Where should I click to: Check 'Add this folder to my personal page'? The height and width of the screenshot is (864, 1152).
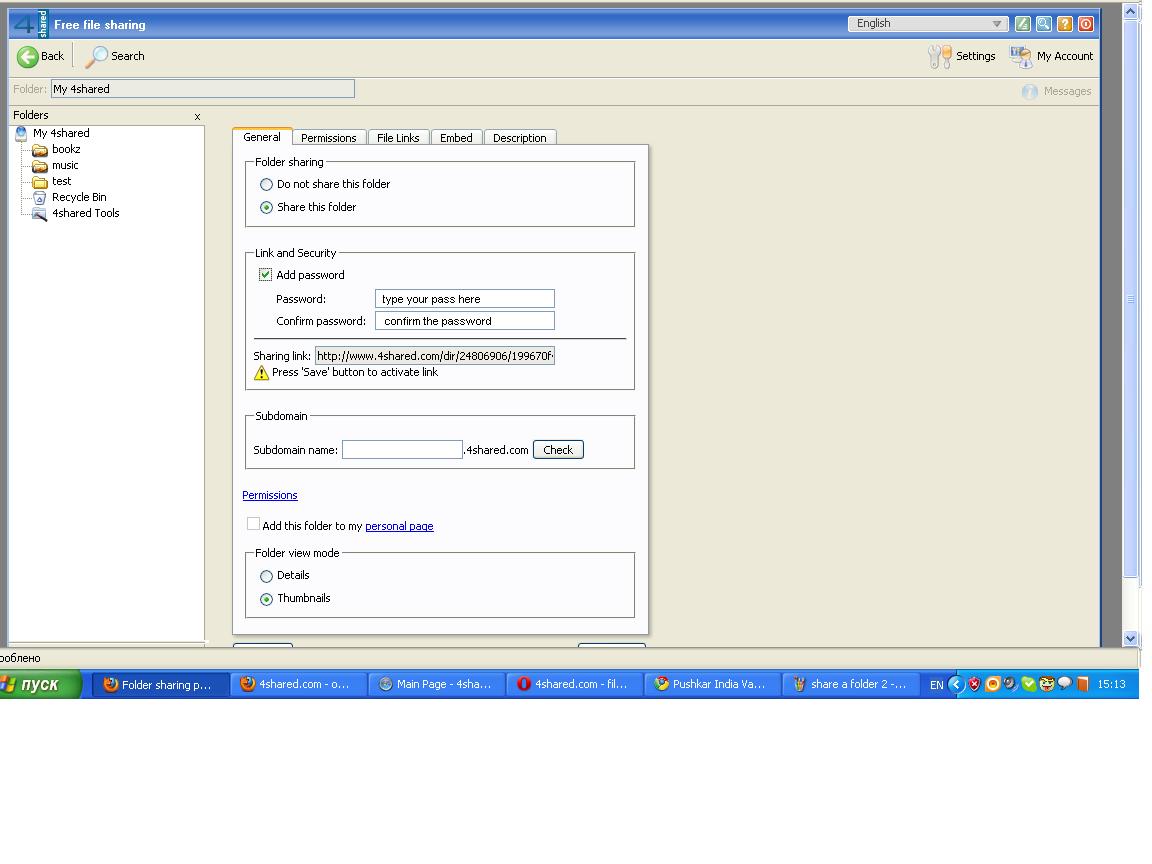pyautogui.click(x=253, y=524)
